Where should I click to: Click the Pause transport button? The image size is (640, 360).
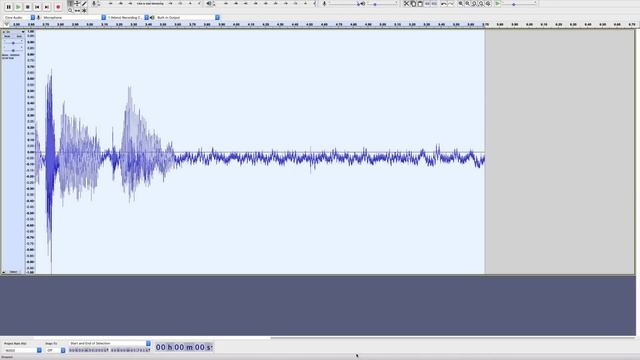(9, 7)
